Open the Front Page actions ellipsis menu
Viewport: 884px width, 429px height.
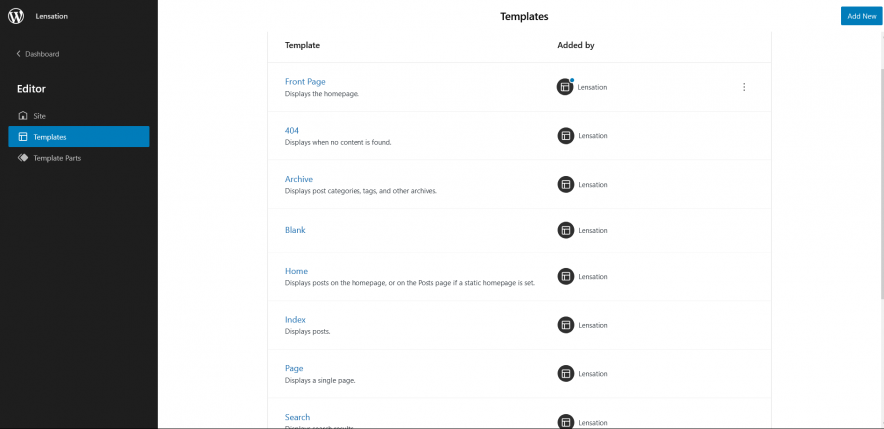[x=744, y=87]
